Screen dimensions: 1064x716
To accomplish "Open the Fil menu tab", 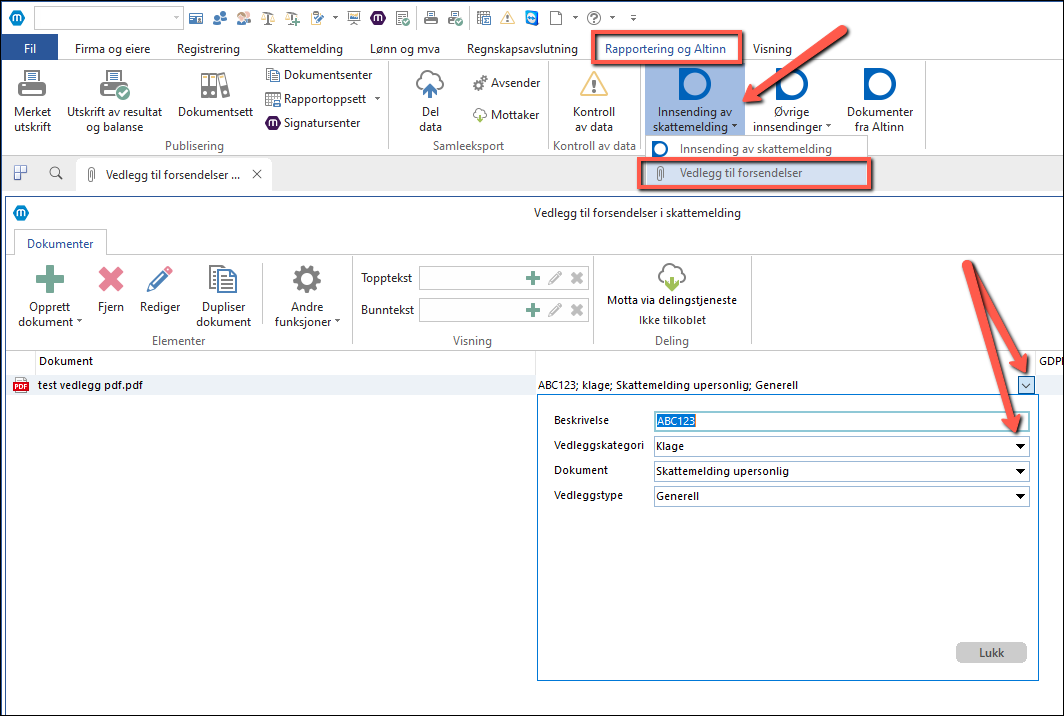I will point(30,49).
